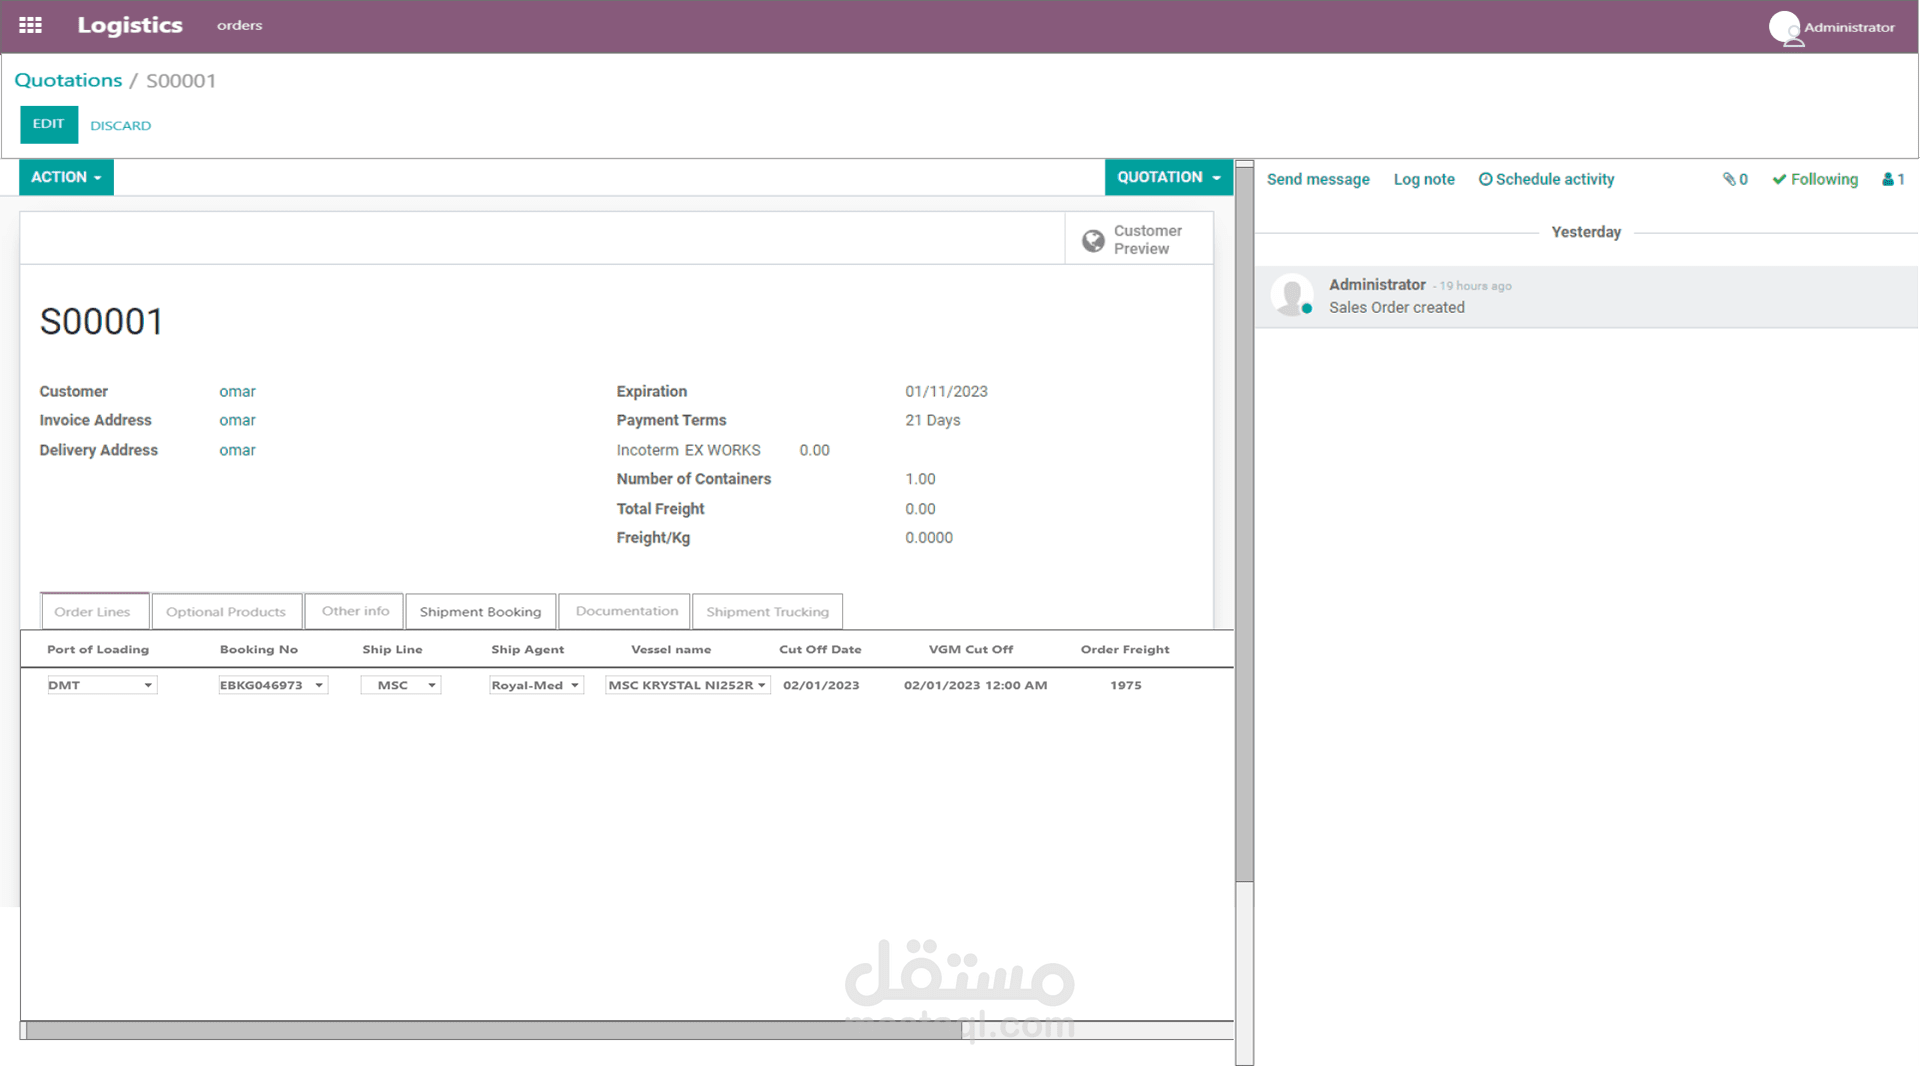The height and width of the screenshot is (1066, 1920).
Task: Open the ACTION dropdown
Action: pos(65,177)
